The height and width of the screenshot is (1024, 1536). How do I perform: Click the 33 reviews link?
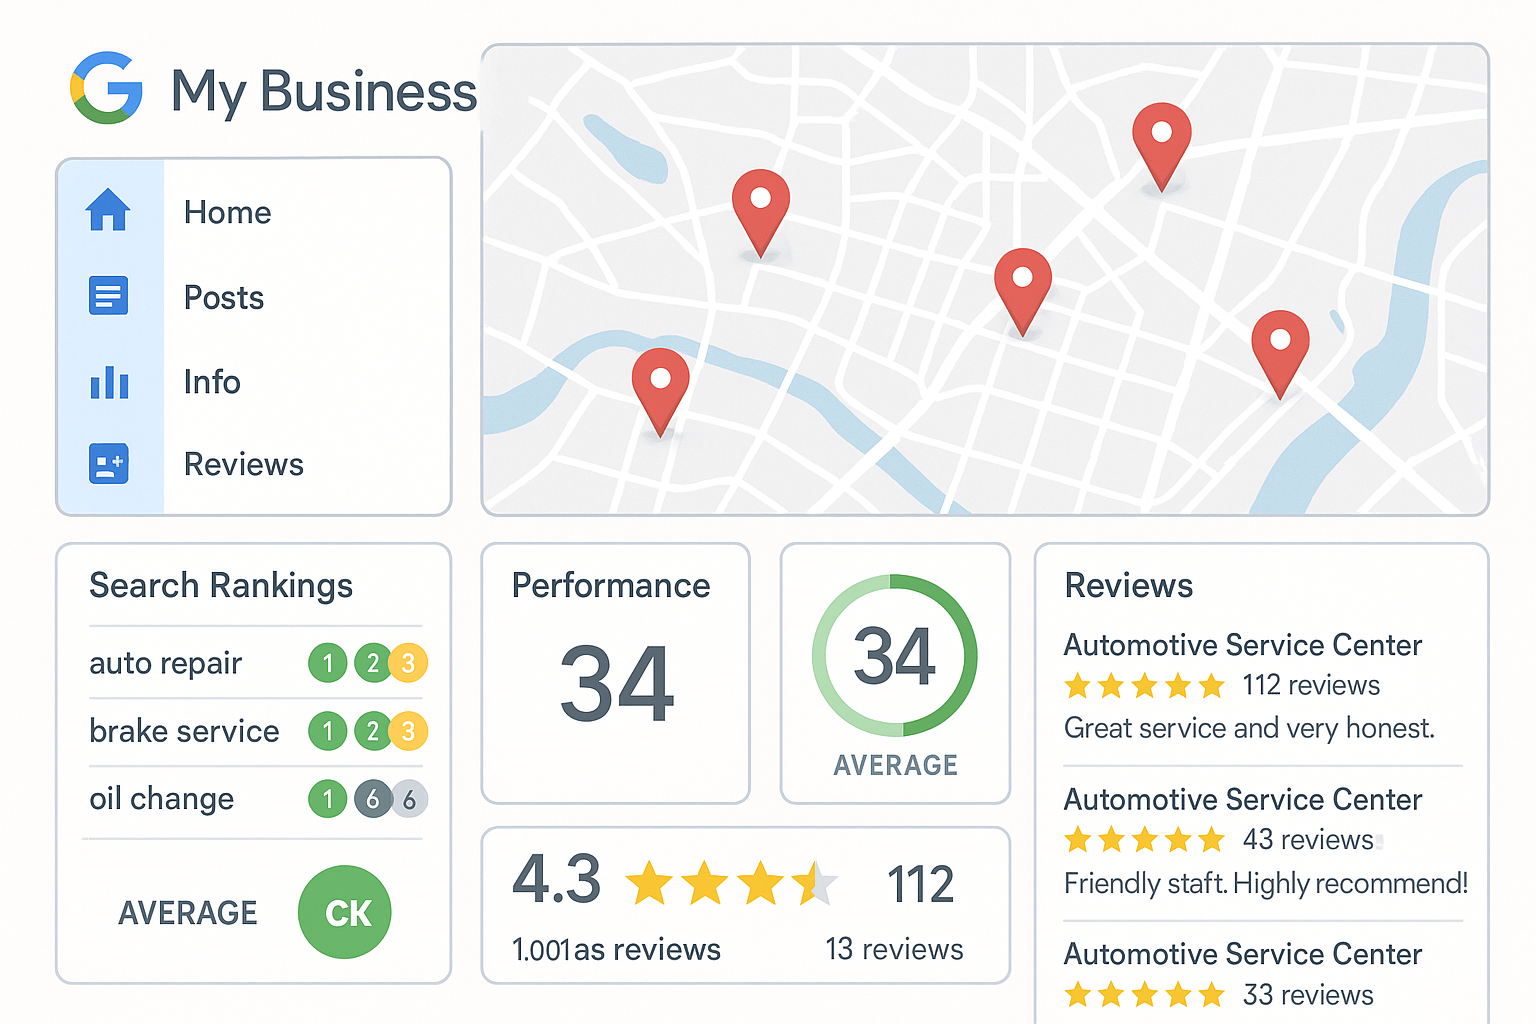coord(1309,995)
